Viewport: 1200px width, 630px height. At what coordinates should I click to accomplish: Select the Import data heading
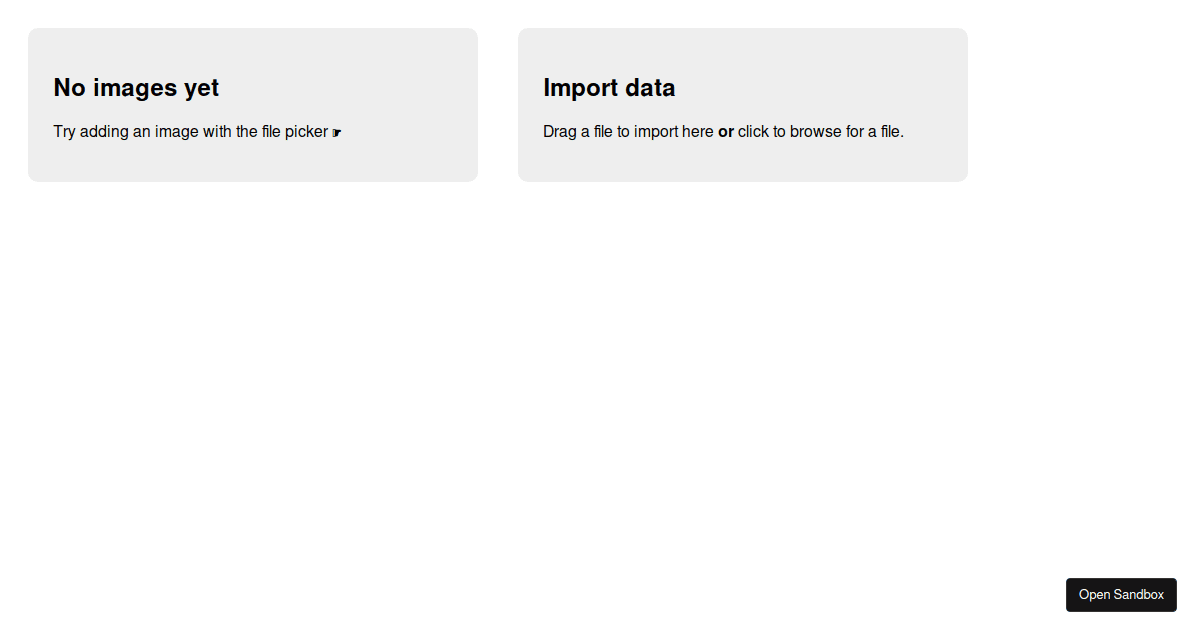[609, 88]
